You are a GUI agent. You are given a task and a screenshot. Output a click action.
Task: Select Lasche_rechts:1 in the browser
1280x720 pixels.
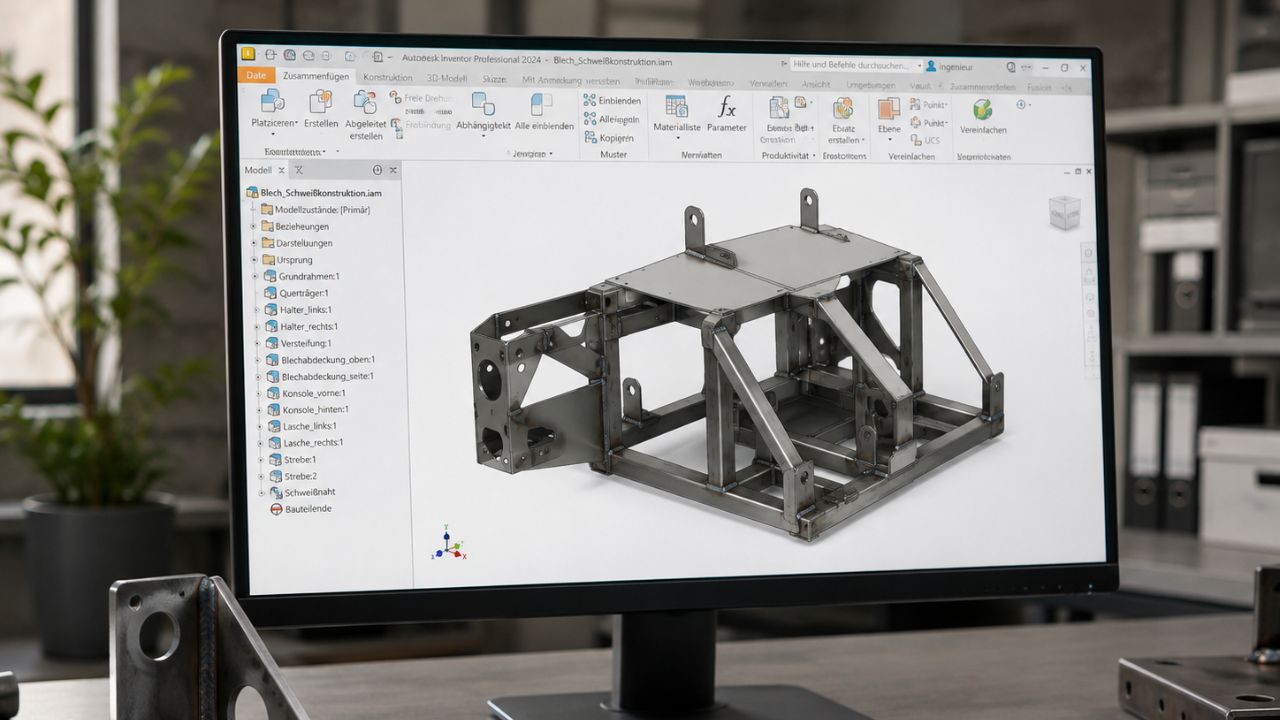tap(305, 443)
